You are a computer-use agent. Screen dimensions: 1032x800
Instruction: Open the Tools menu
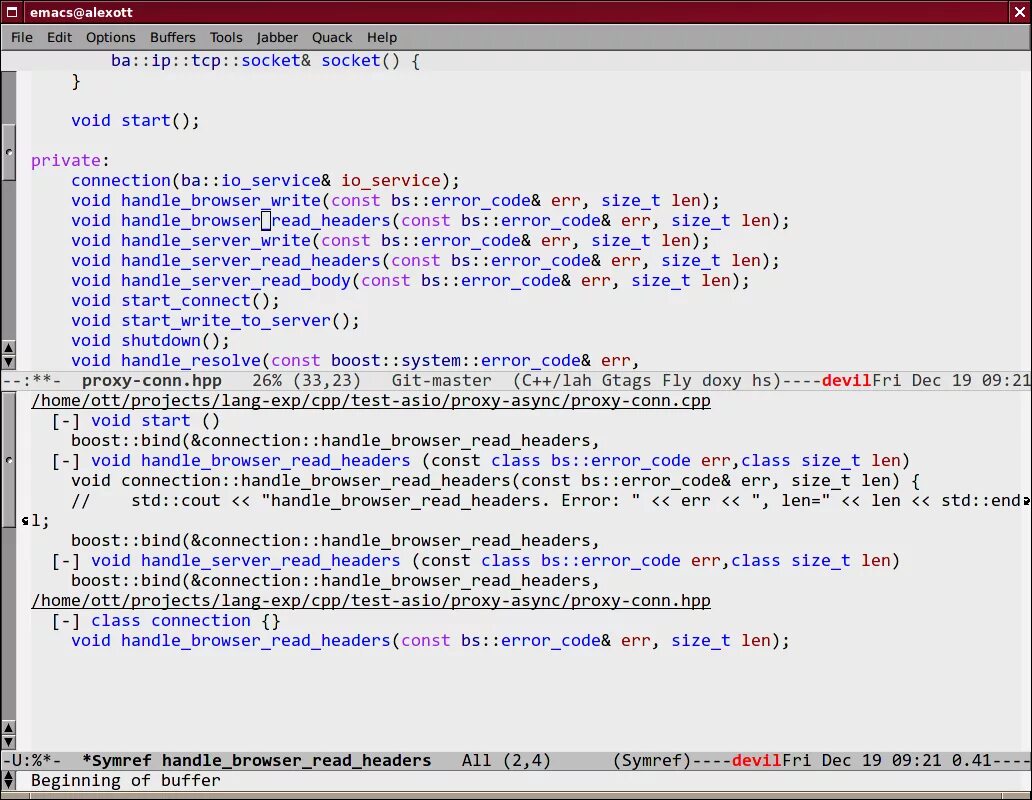tap(226, 38)
